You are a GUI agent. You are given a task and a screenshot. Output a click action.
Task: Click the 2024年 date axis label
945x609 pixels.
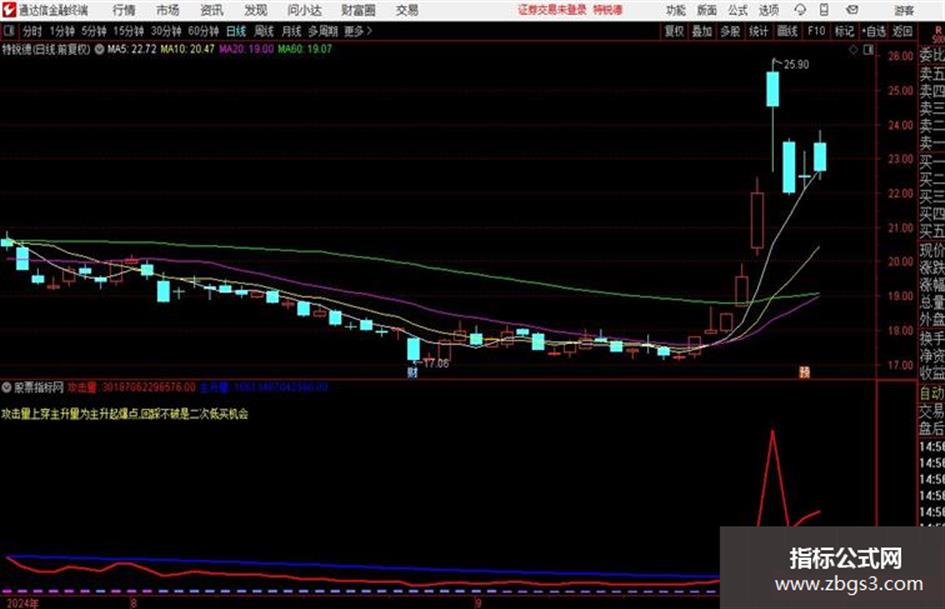pos(22,603)
